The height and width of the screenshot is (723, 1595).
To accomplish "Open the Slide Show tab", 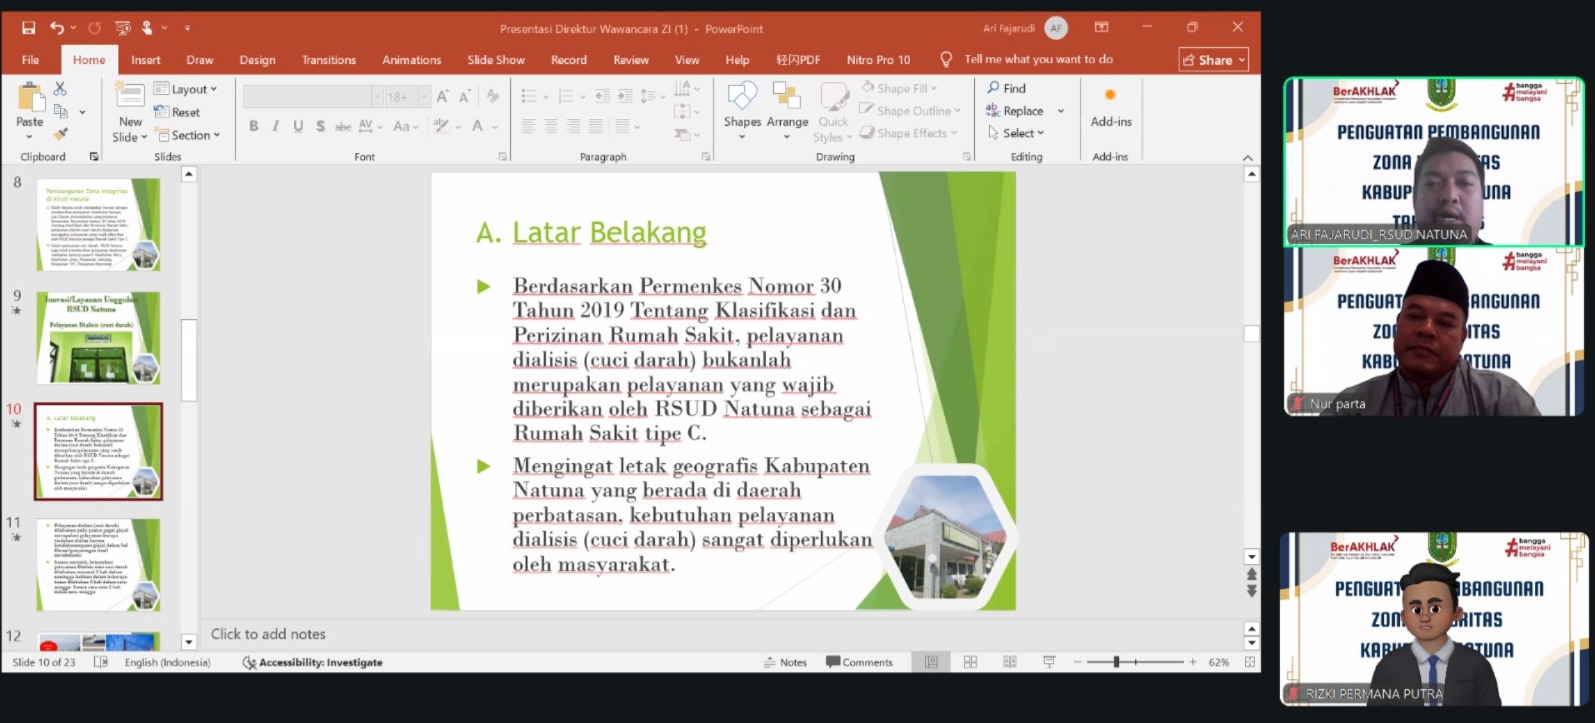I will 496,60.
